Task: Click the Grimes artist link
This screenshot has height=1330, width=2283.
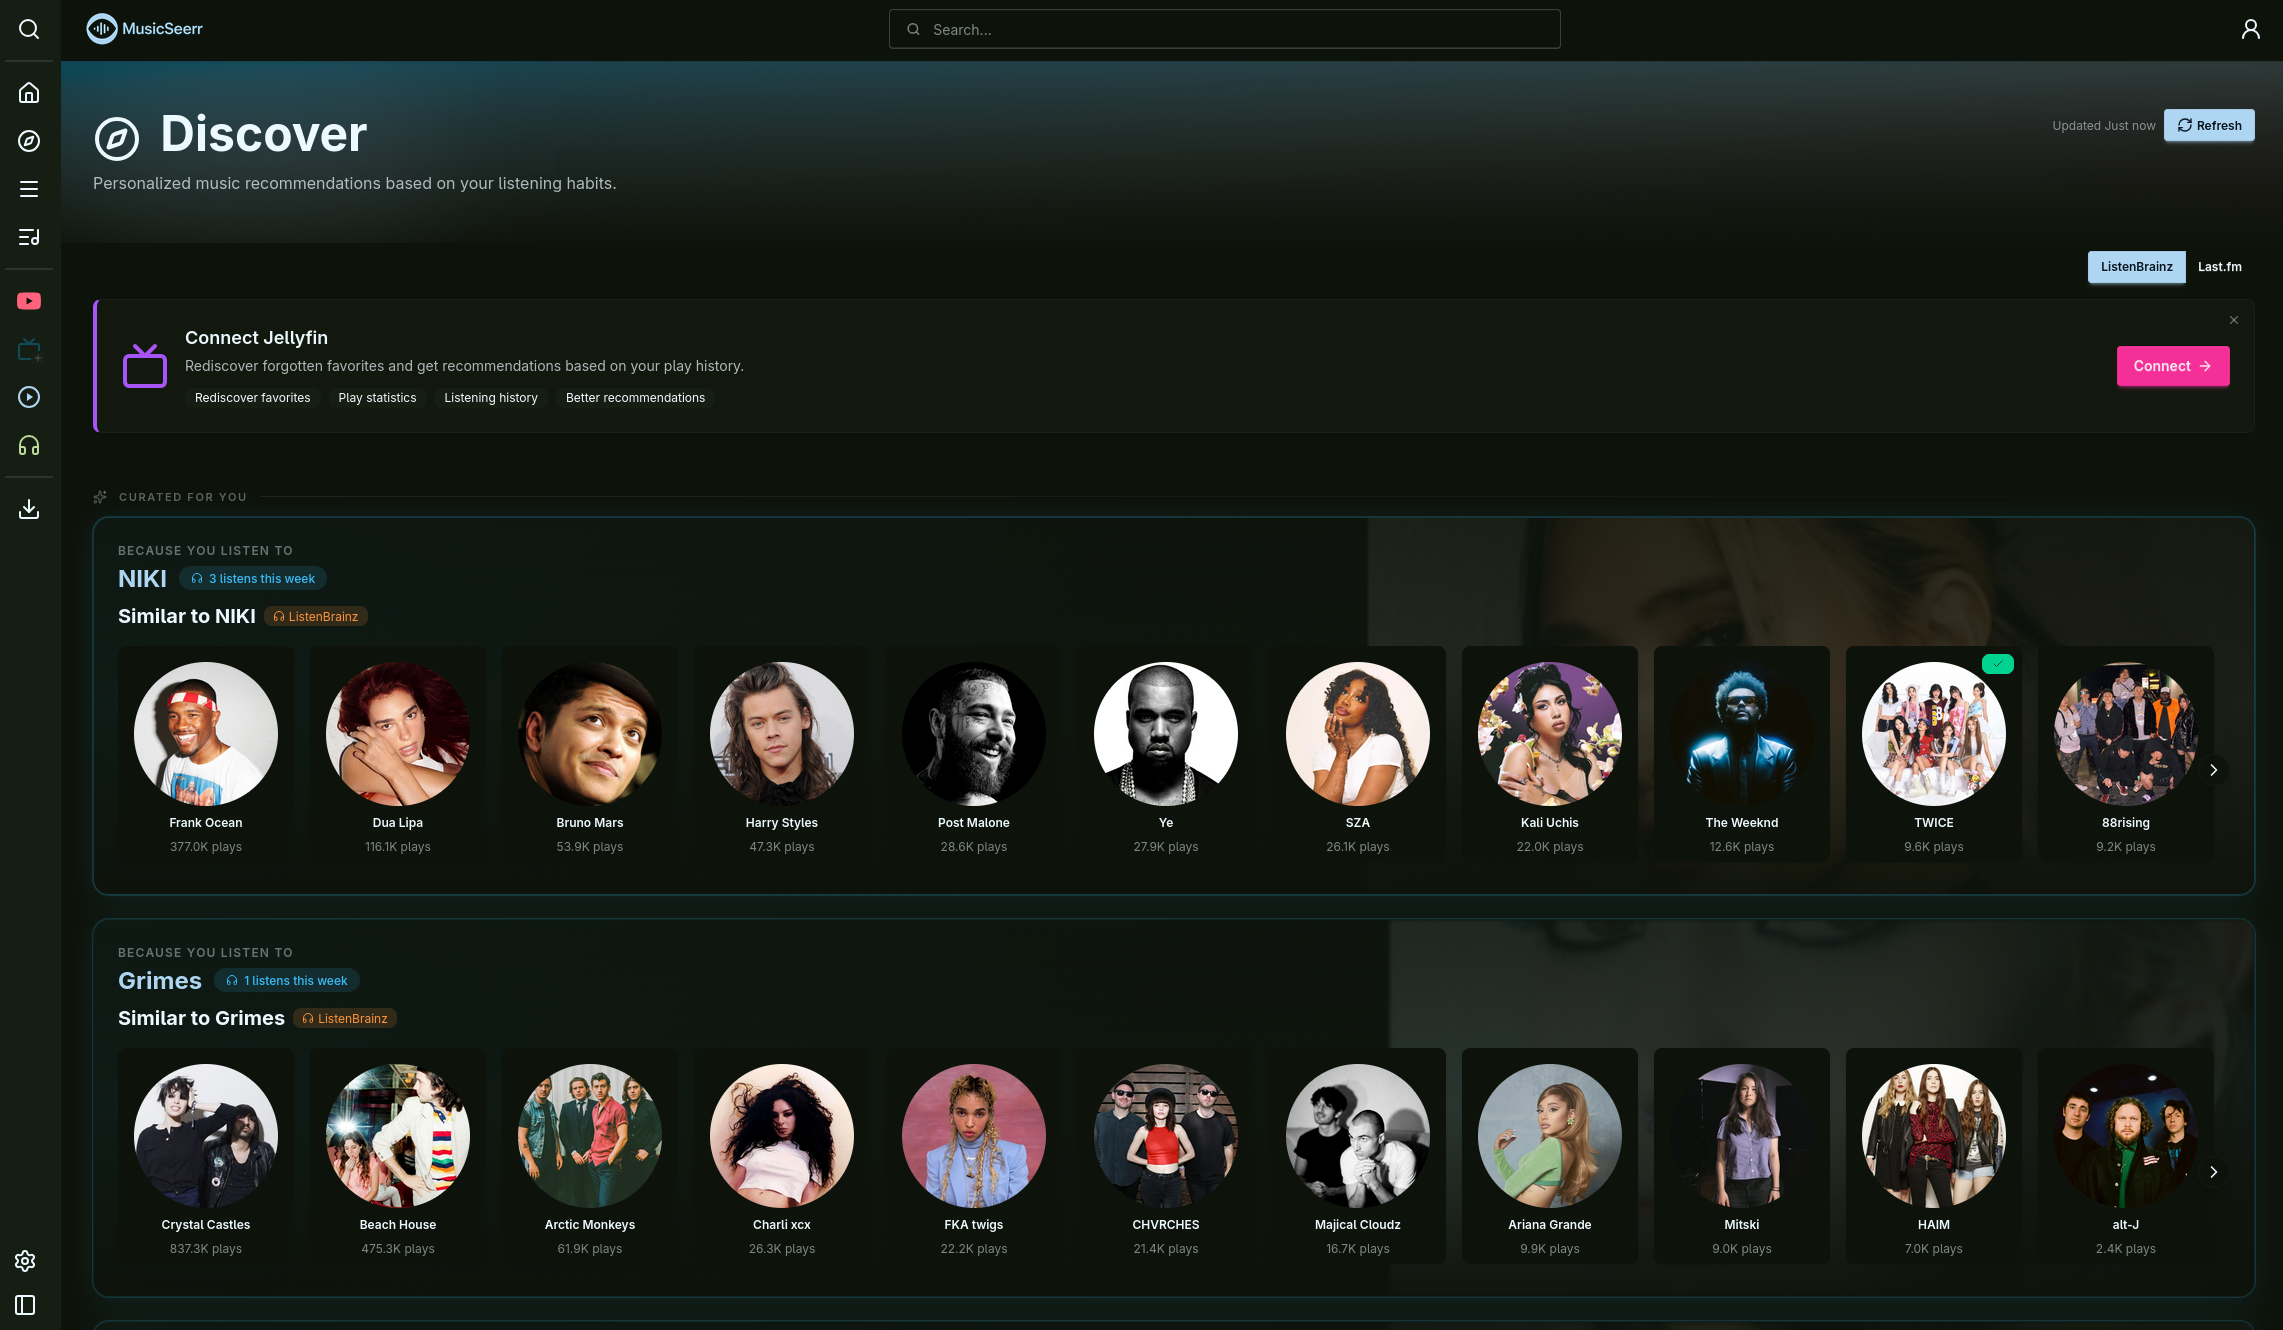Action: 160,981
